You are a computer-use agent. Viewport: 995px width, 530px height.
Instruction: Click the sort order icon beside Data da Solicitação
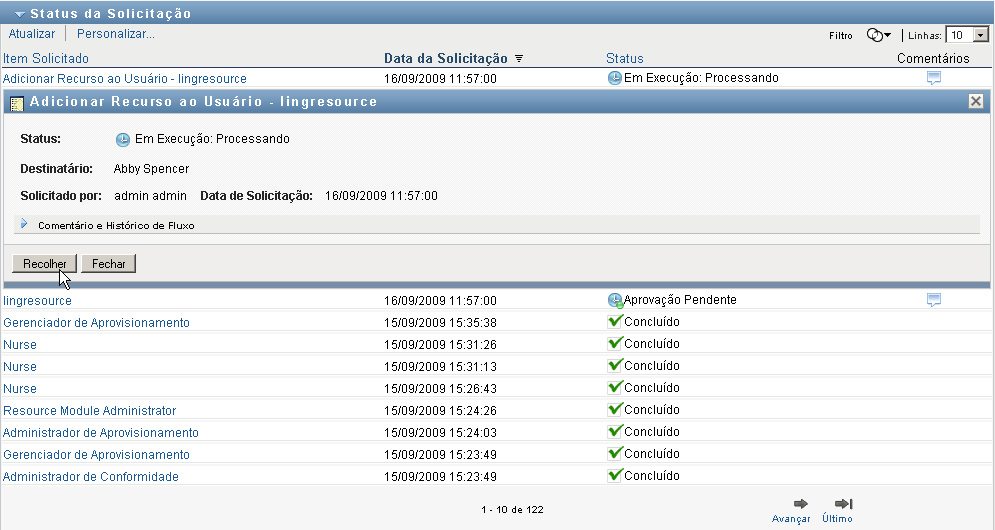518,58
